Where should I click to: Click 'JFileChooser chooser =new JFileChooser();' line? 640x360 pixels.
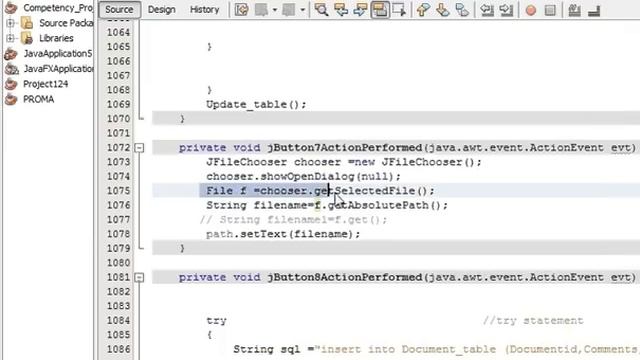coord(344,162)
